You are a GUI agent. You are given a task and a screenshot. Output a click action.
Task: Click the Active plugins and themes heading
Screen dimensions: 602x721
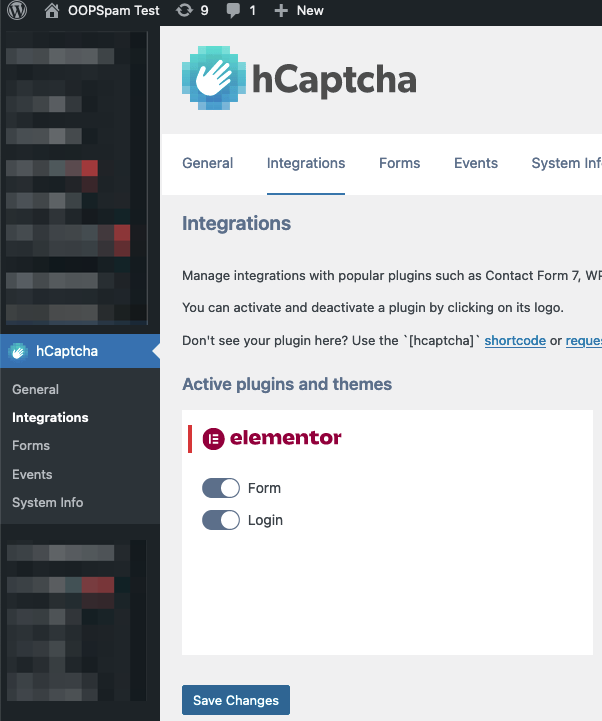(287, 384)
